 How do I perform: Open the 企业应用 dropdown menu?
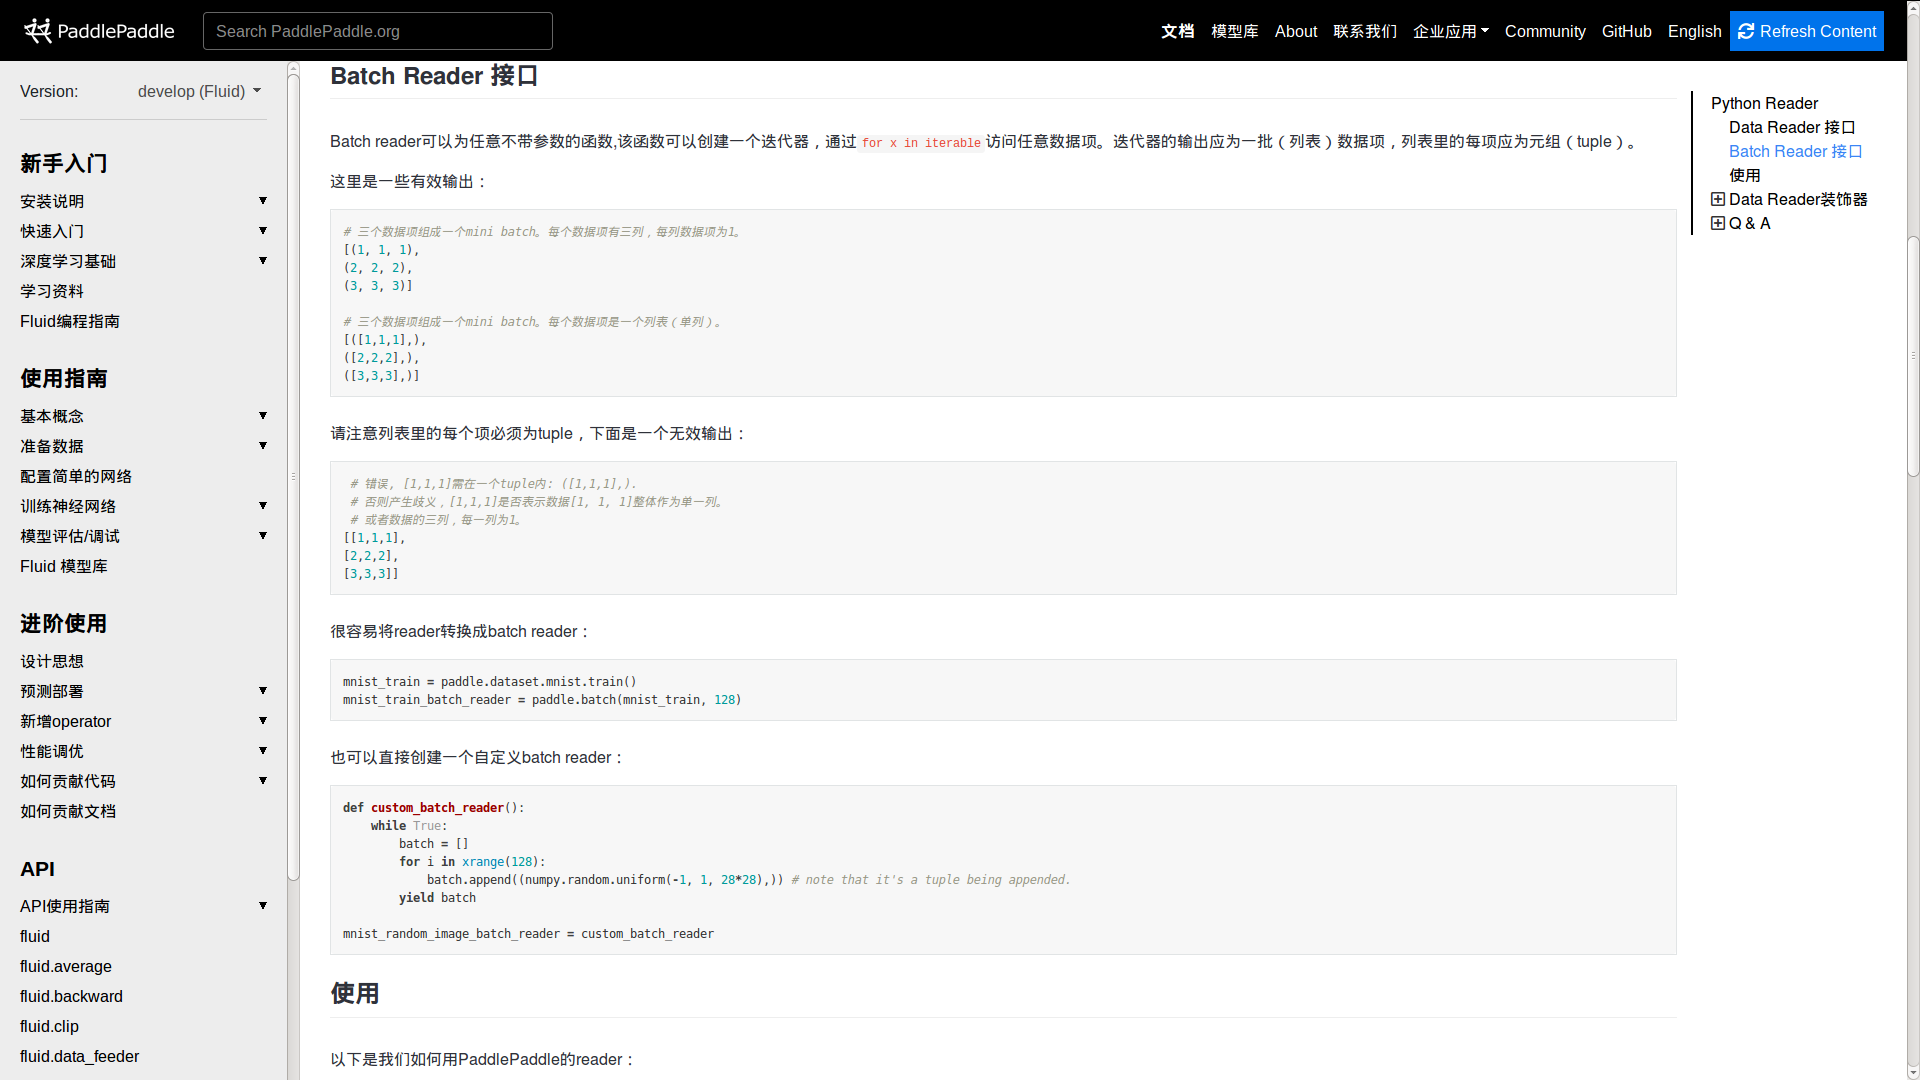click(1450, 31)
